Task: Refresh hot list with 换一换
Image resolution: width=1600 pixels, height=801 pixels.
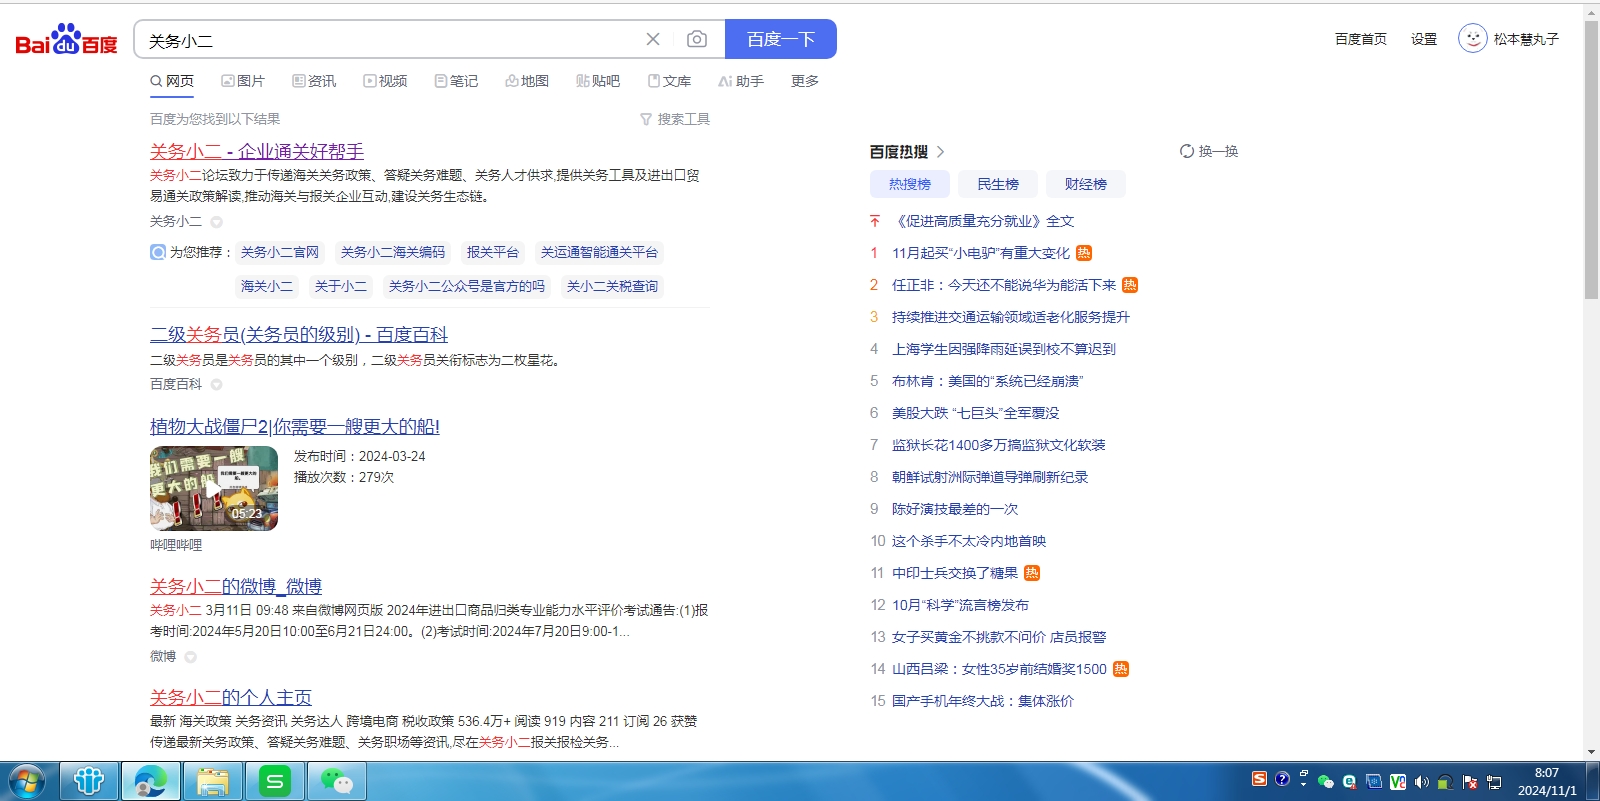Action: click(x=1209, y=151)
